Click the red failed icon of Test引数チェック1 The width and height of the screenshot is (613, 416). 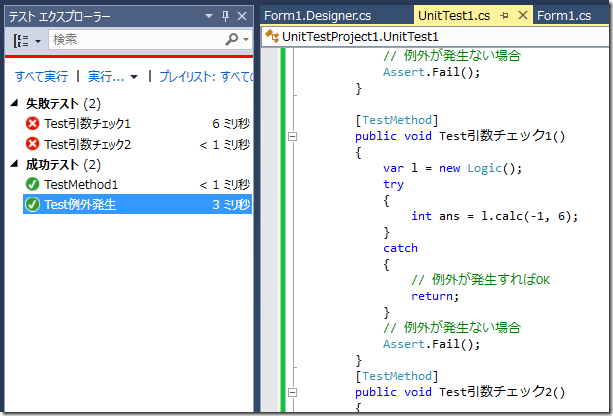[x=33, y=123]
